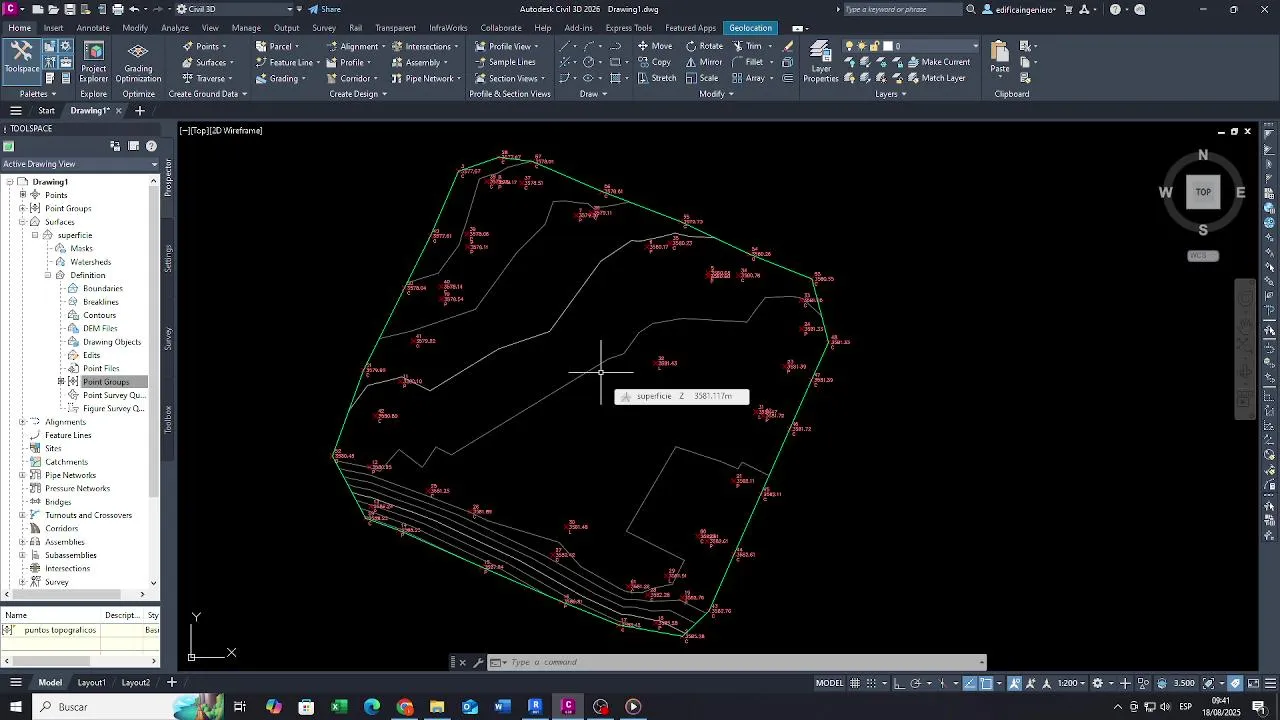Select the Move tool in Modify panel
This screenshot has width=1280, height=720.
pyautogui.click(x=655, y=46)
